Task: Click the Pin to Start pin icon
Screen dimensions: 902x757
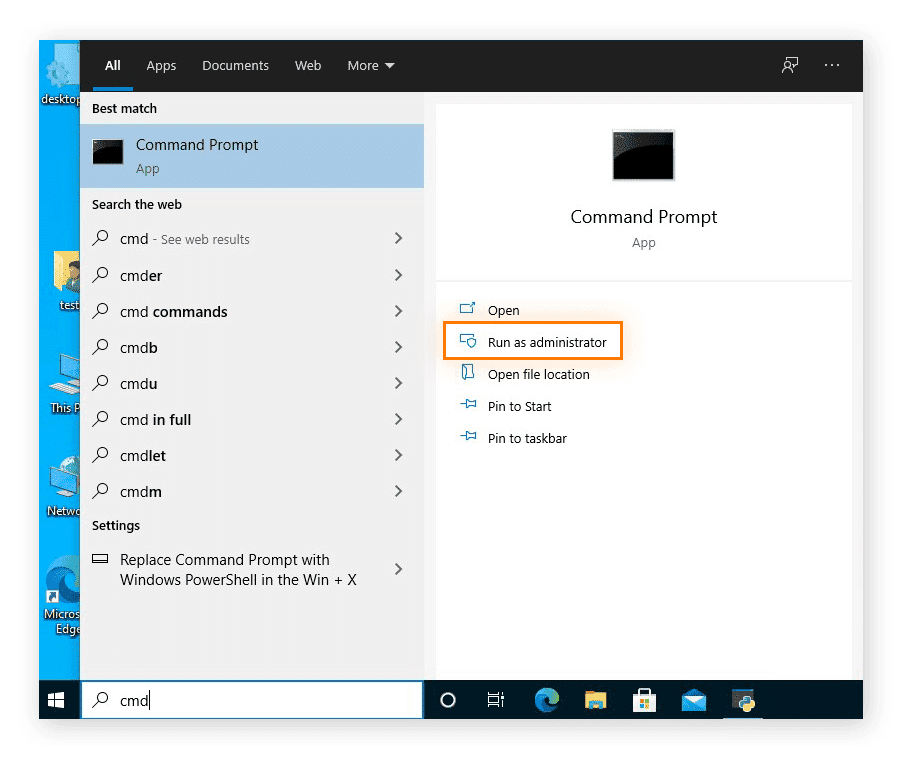Action: (x=468, y=404)
